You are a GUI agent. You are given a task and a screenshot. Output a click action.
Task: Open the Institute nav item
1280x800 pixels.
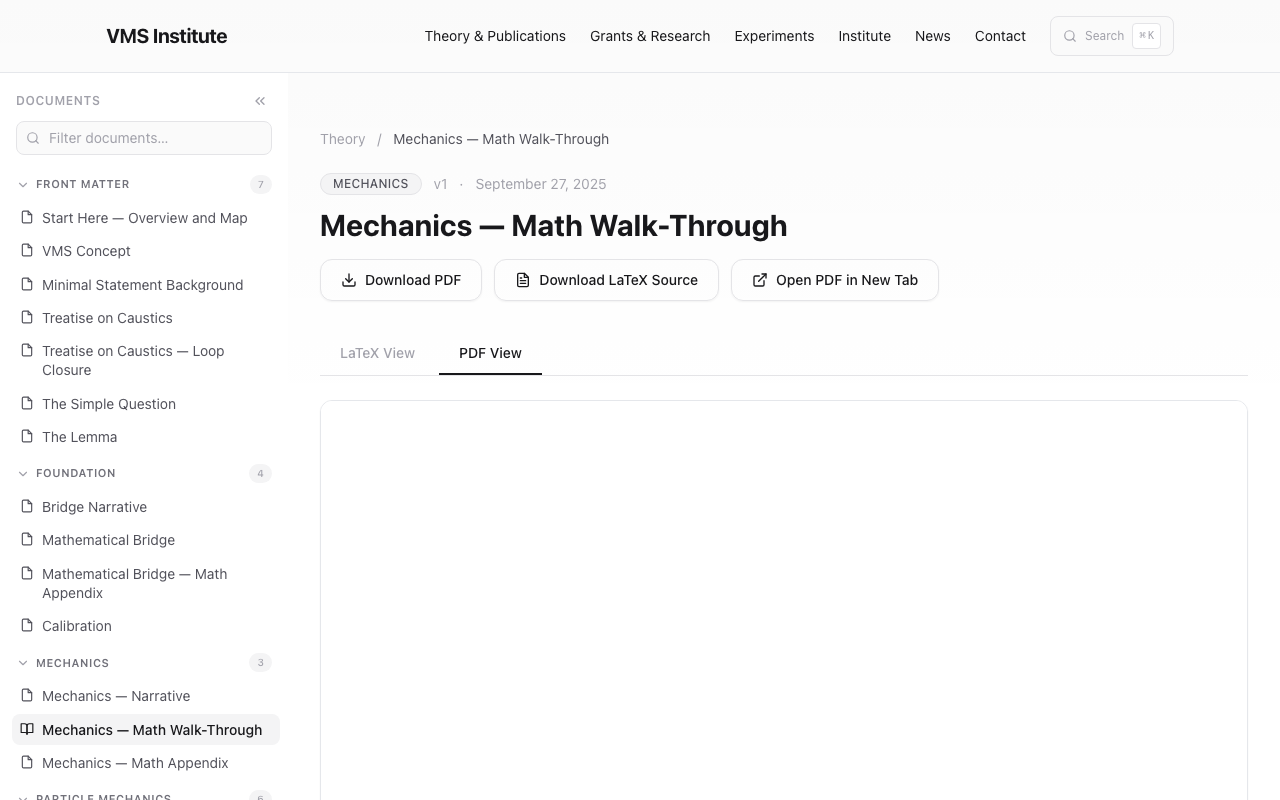click(864, 36)
